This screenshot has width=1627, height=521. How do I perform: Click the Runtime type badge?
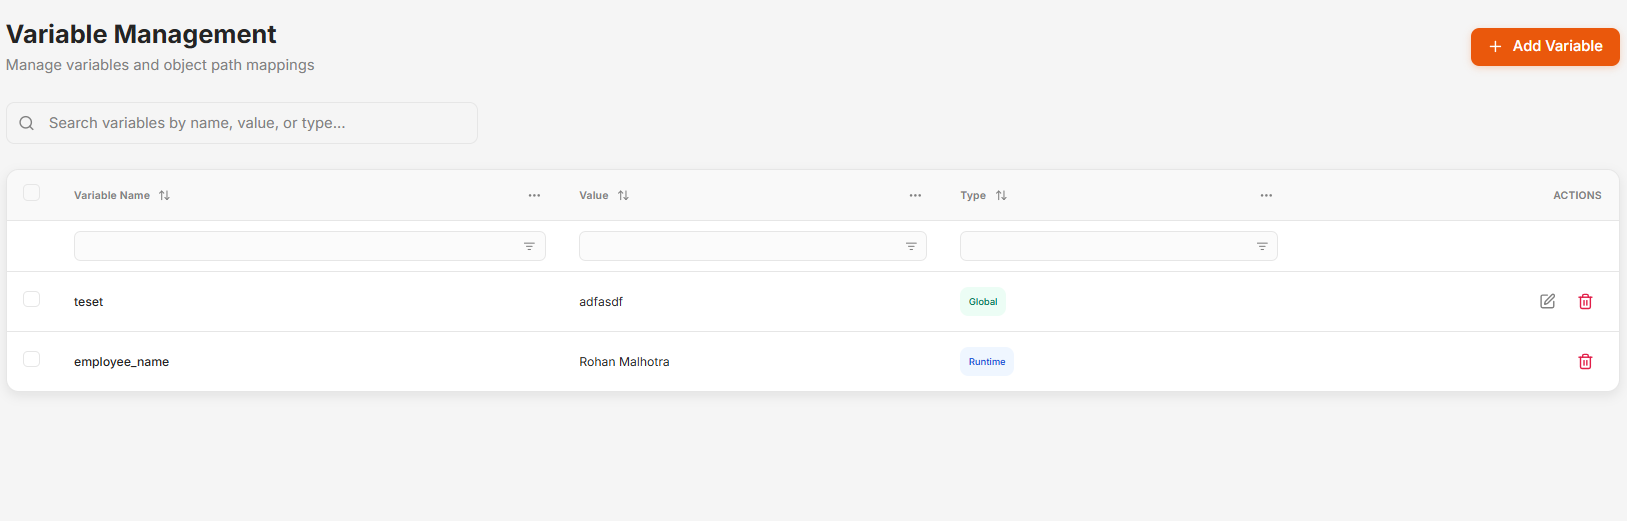[x=986, y=362]
